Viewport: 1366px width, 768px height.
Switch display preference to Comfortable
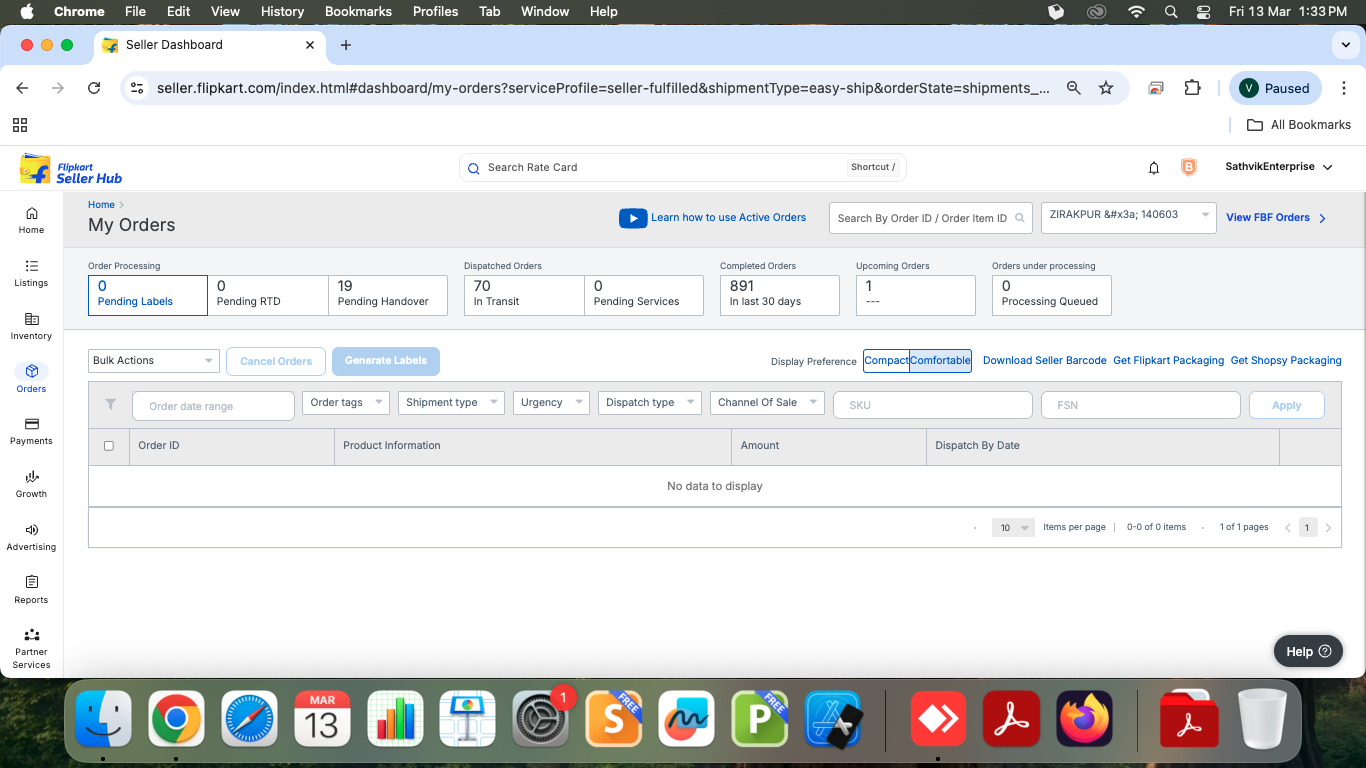pyautogui.click(x=940, y=361)
